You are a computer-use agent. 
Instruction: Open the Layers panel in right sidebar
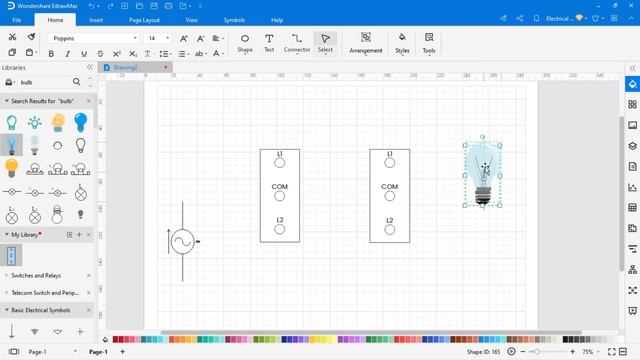(x=632, y=146)
